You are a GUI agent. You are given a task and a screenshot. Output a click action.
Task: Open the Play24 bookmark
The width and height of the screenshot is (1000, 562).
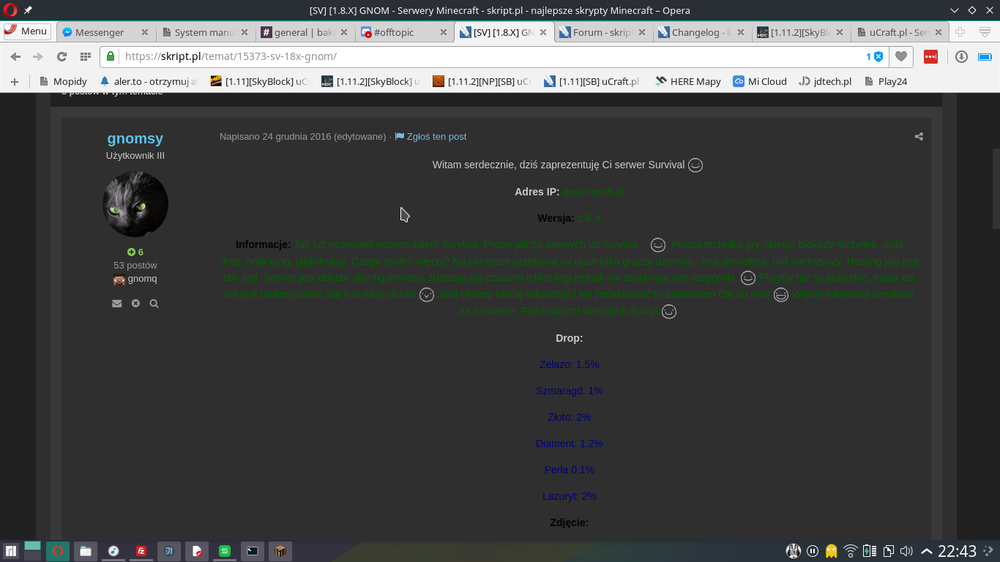pyautogui.click(x=885, y=82)
